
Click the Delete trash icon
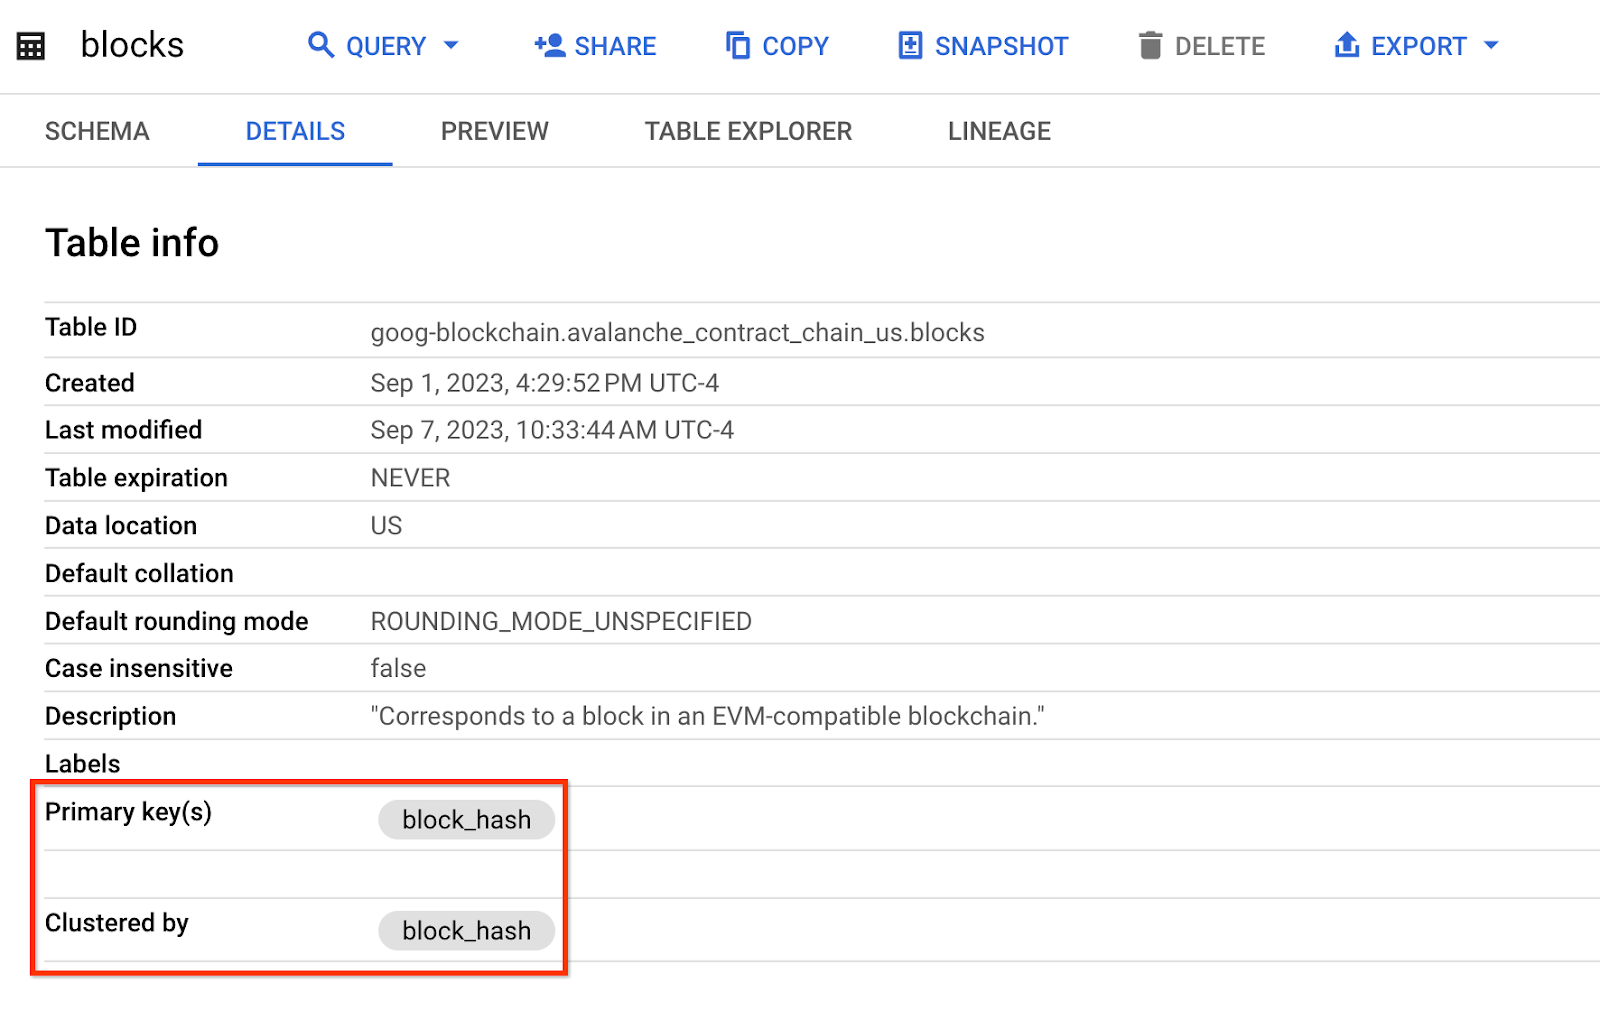point(1151,45)
